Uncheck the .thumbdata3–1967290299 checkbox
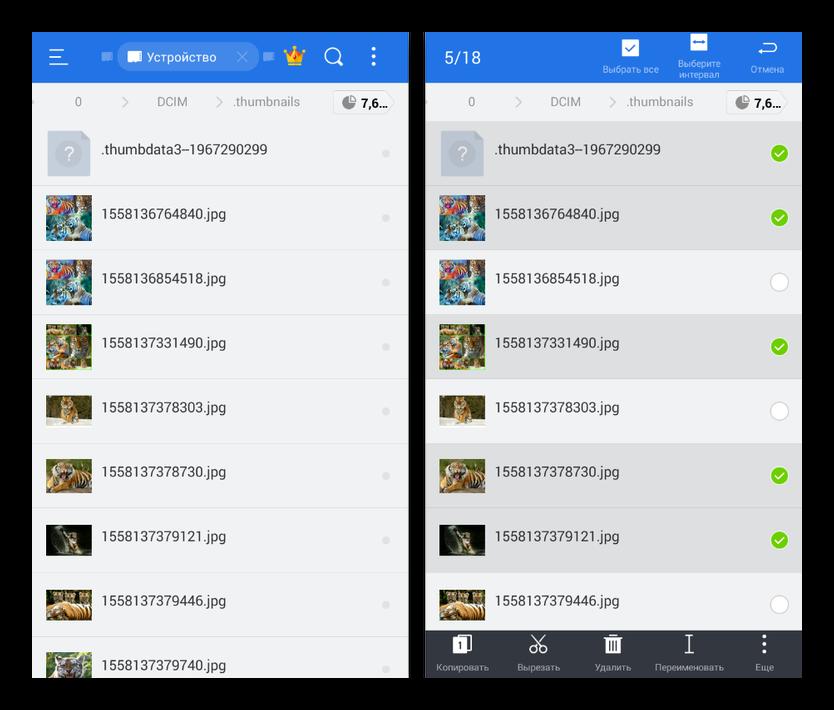Viewport: 834px width, 710px height. point(779,153)
